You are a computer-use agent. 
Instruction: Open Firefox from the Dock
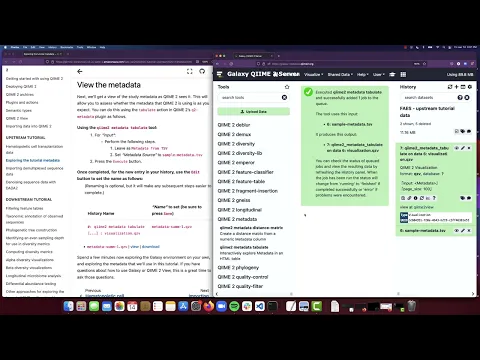pyautogui.click(x=209, y=306)
